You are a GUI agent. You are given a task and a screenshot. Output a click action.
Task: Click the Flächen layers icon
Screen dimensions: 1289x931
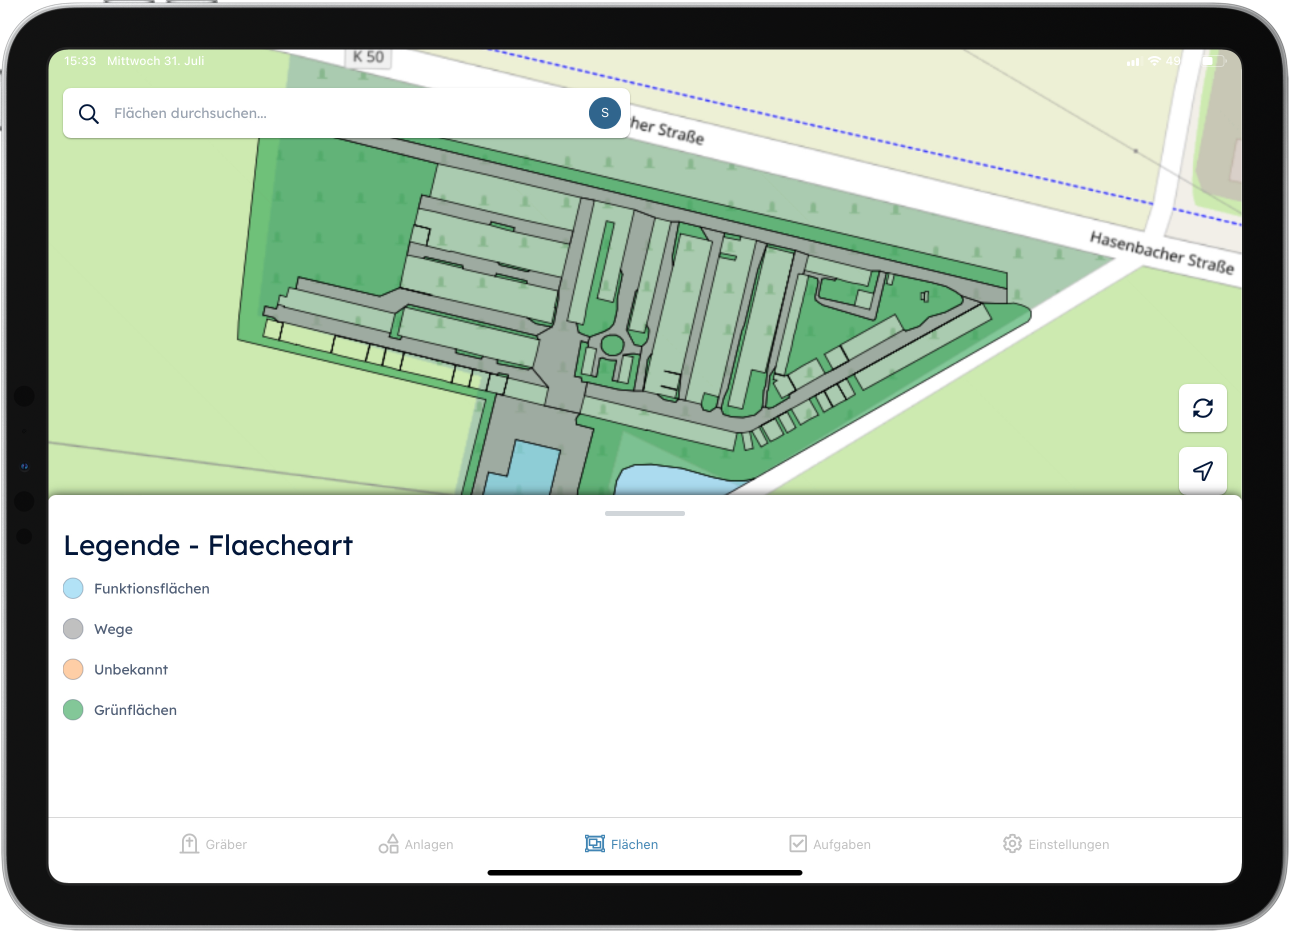pyautogui.click(x=595, y=844)
